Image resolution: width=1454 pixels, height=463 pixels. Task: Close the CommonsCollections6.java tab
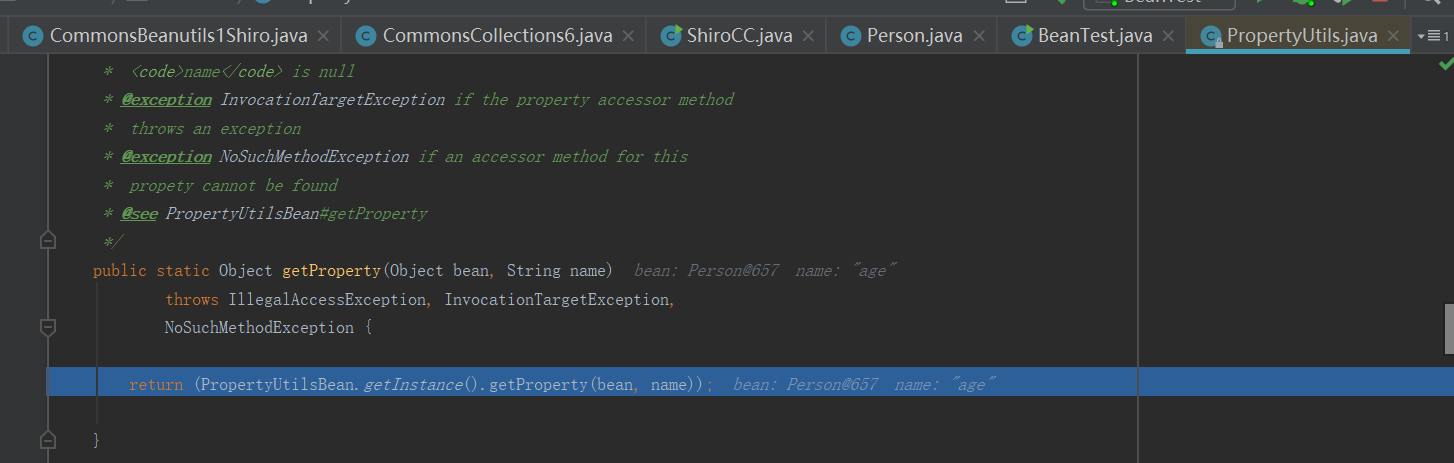pyautogui.click(x=628, y=36)
